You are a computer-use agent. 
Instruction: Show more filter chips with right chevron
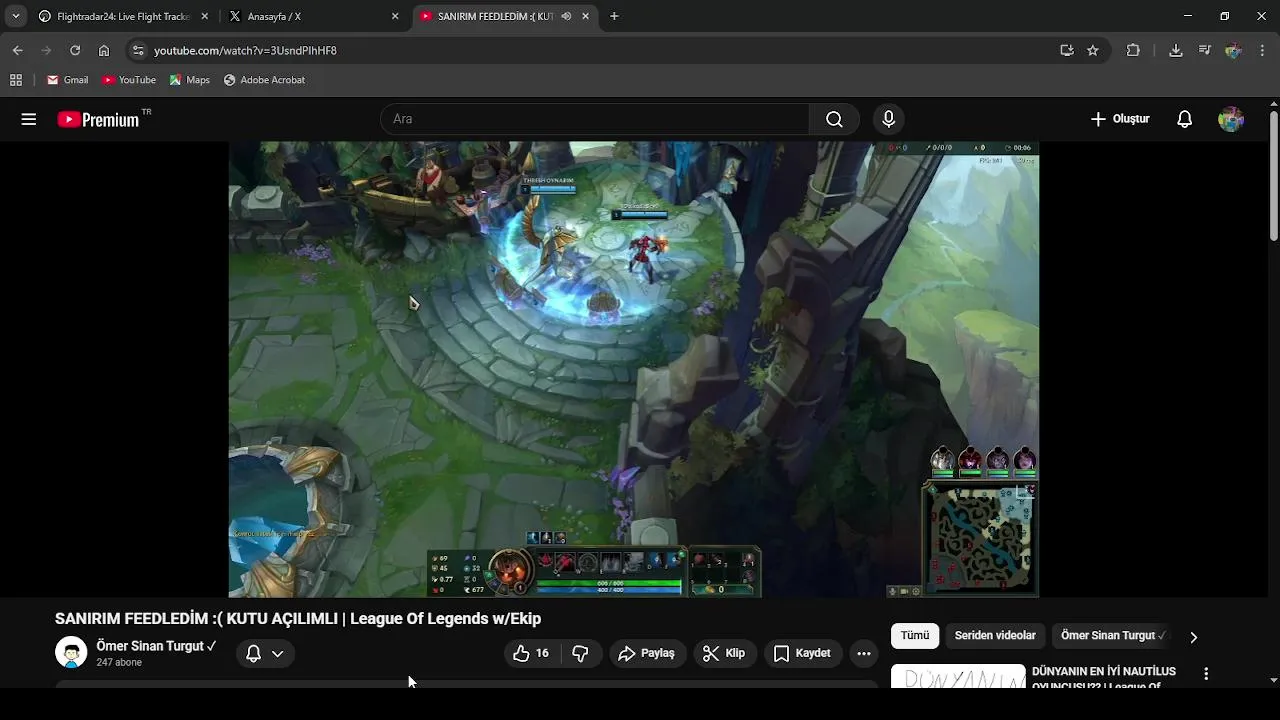[1193, 636]
